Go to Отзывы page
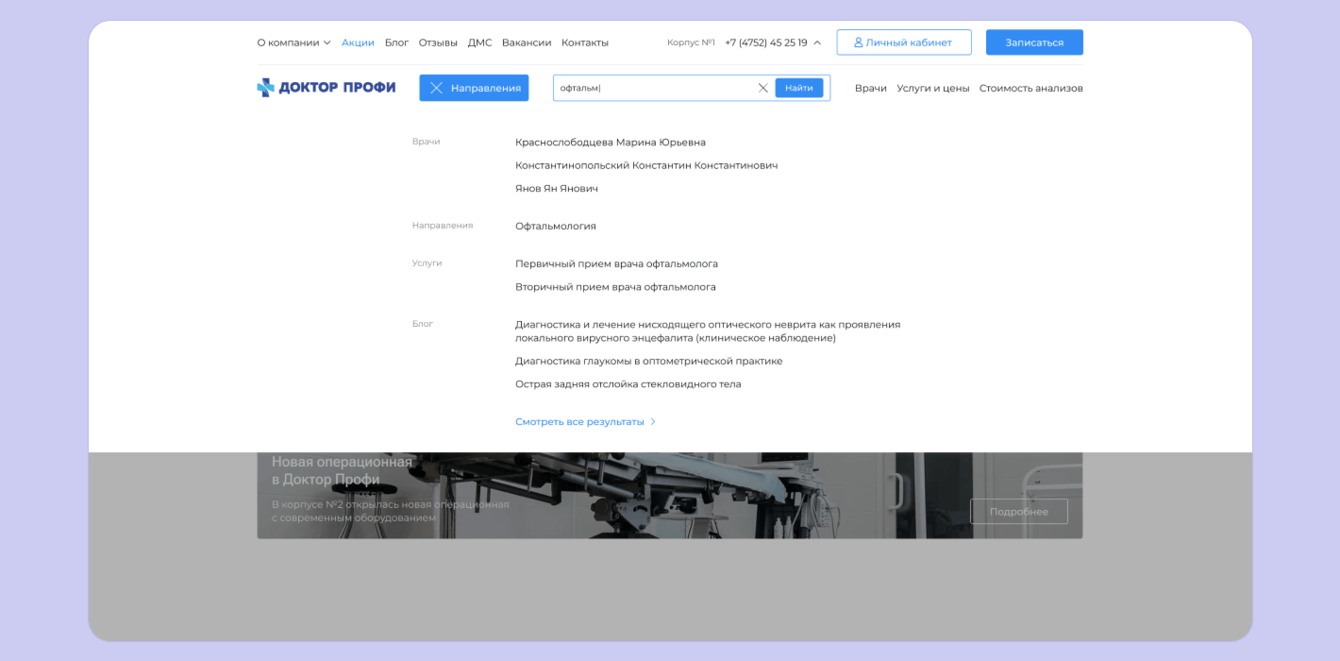The height and width of the screenshot is (661, 1340). coord(438,43)
